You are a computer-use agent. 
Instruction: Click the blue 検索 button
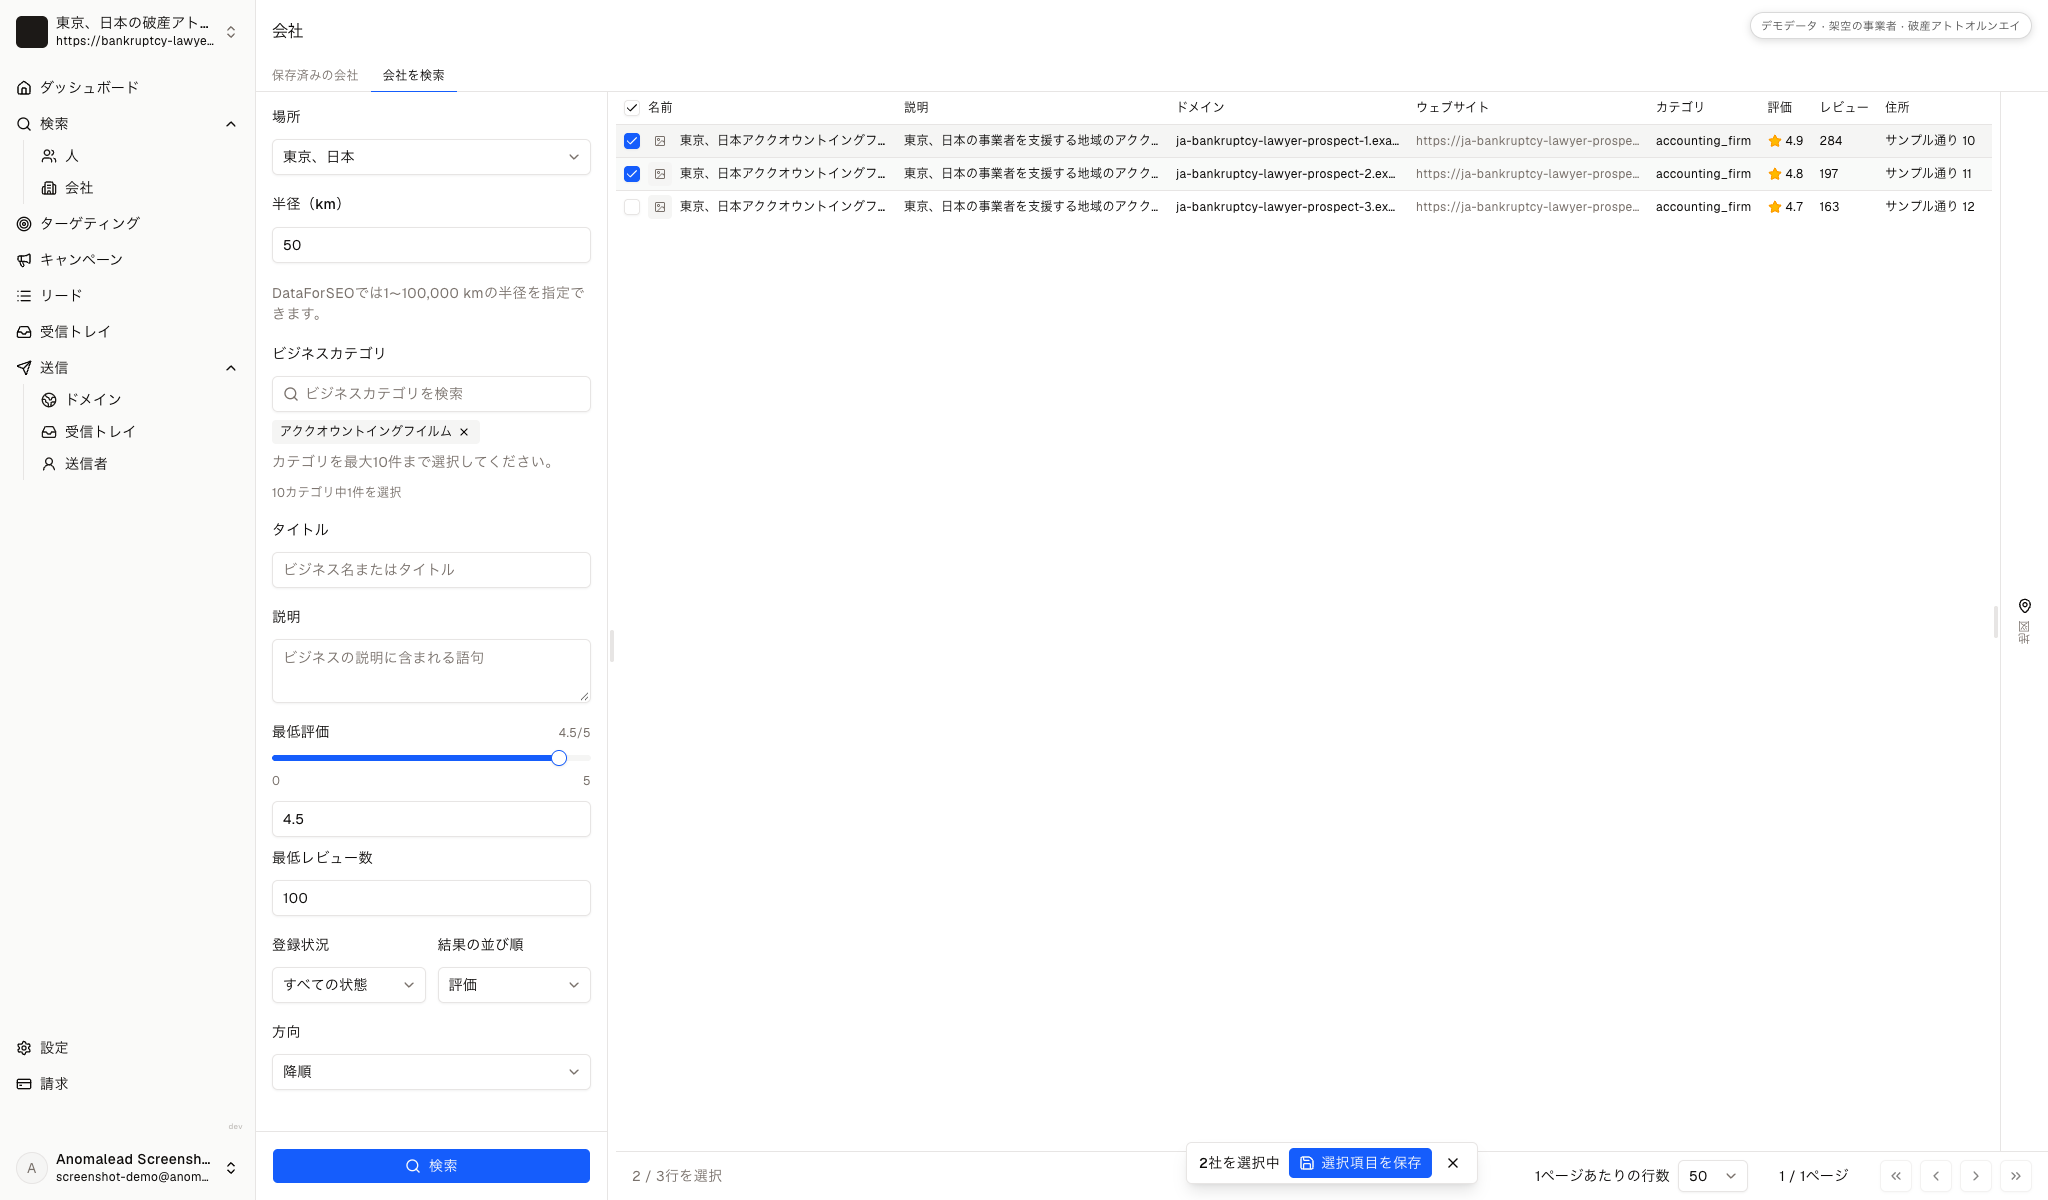[x=431, y=1166]
